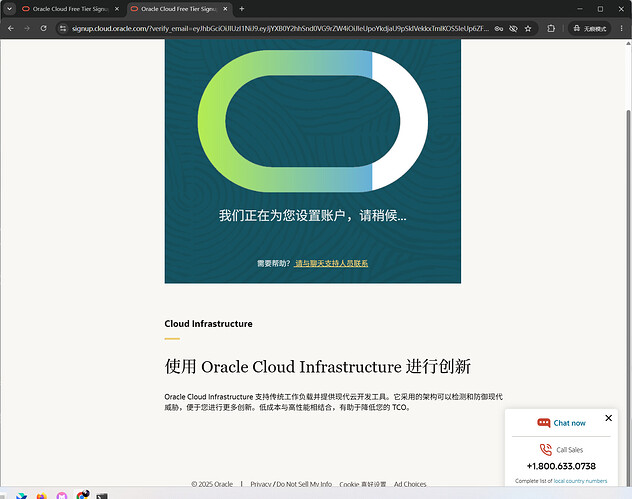Open the saved passwords key icon
632x499 pixels.
click(499, 29)
